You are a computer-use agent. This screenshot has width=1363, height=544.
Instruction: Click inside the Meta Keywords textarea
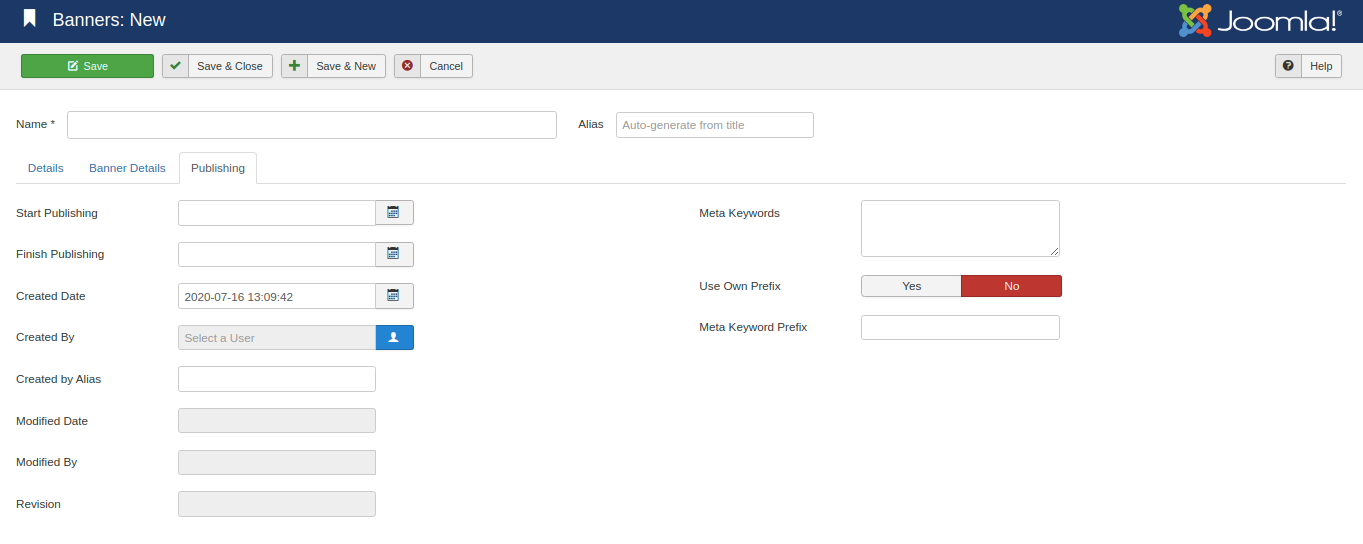tap(960, 228)
